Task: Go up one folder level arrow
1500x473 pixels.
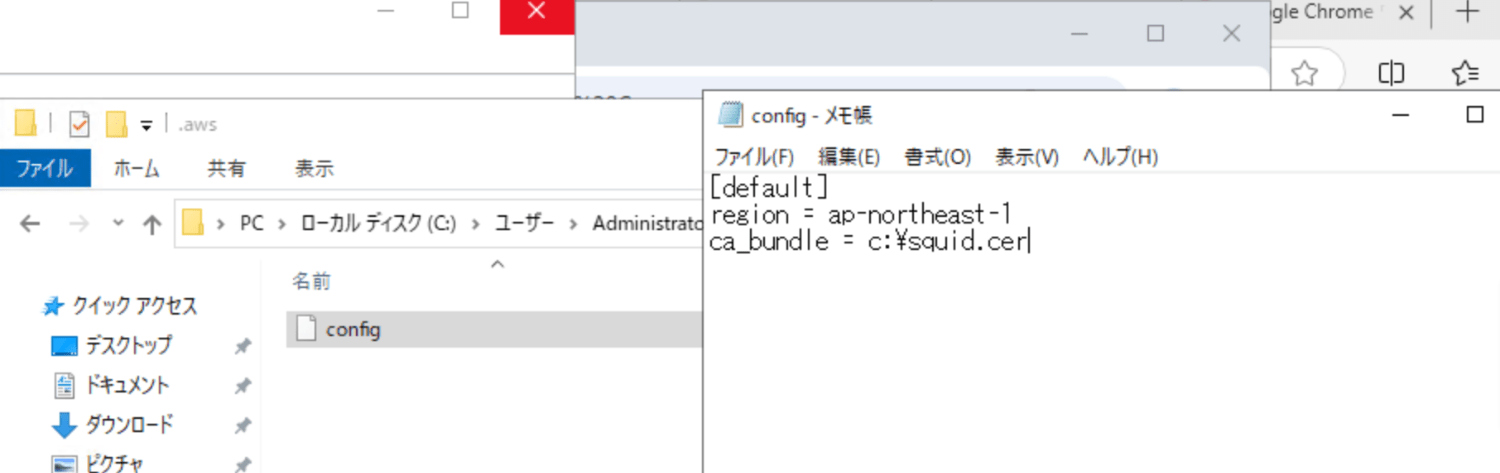Action: 152,223
